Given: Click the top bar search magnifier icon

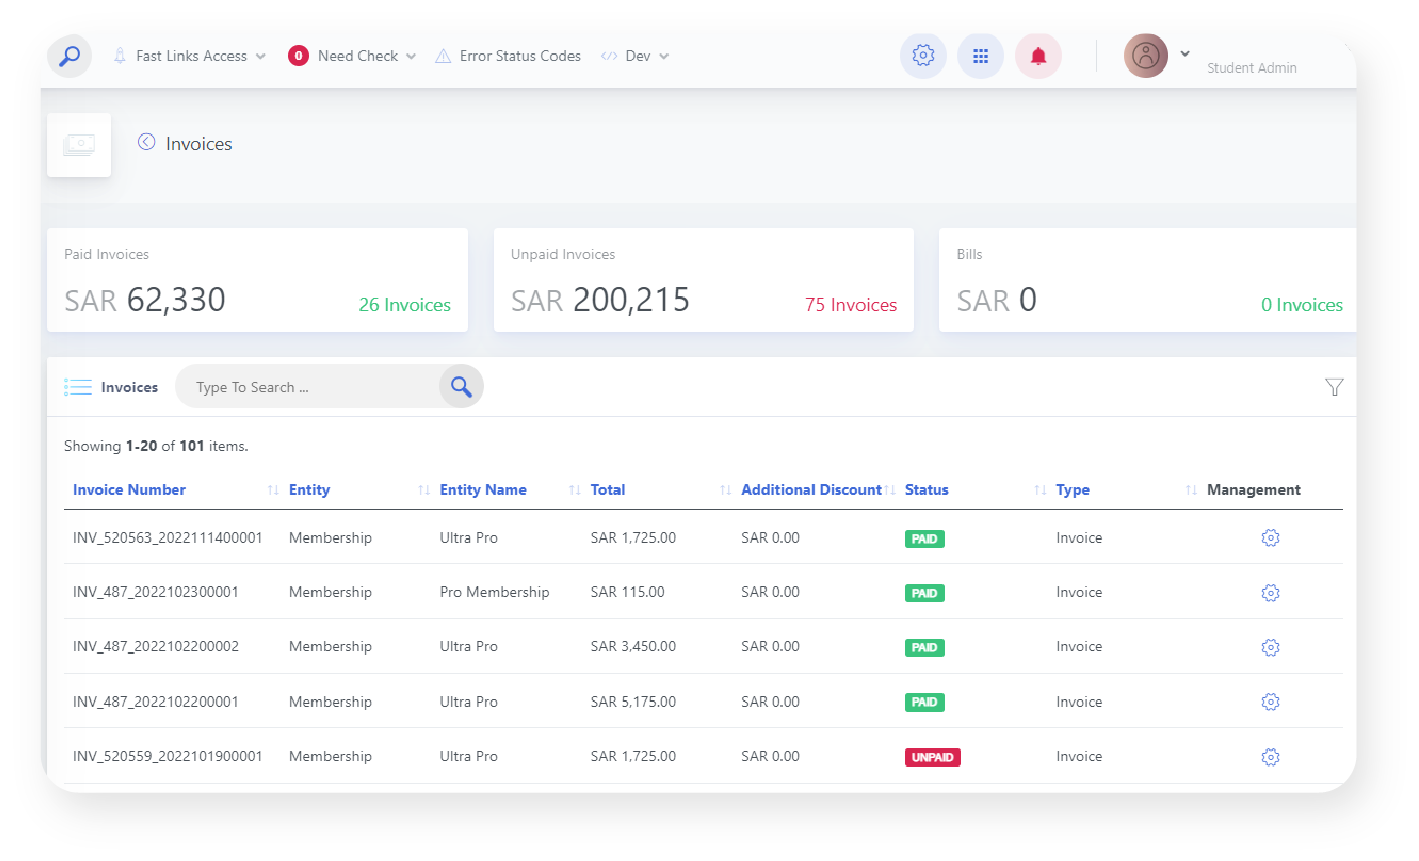Looking at the screenshot, I should [69, 56].
